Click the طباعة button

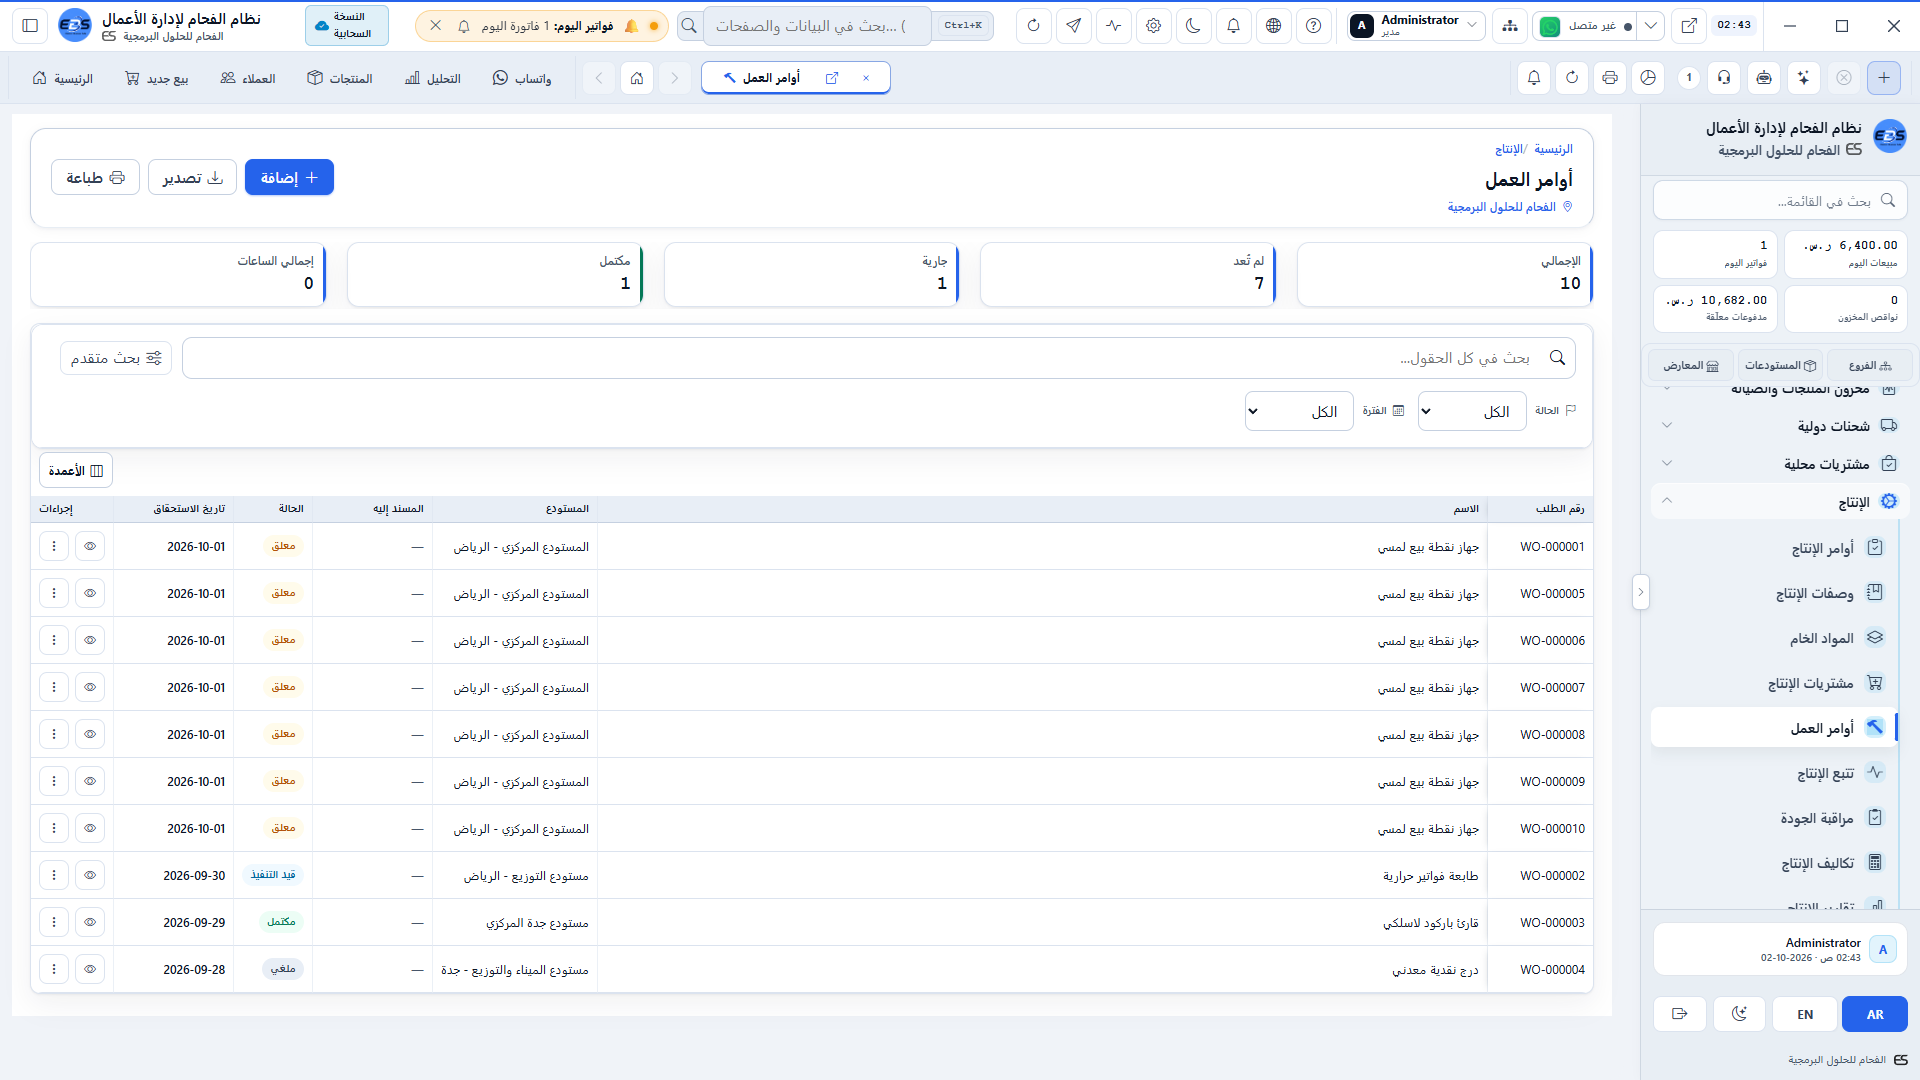(95, 177)
